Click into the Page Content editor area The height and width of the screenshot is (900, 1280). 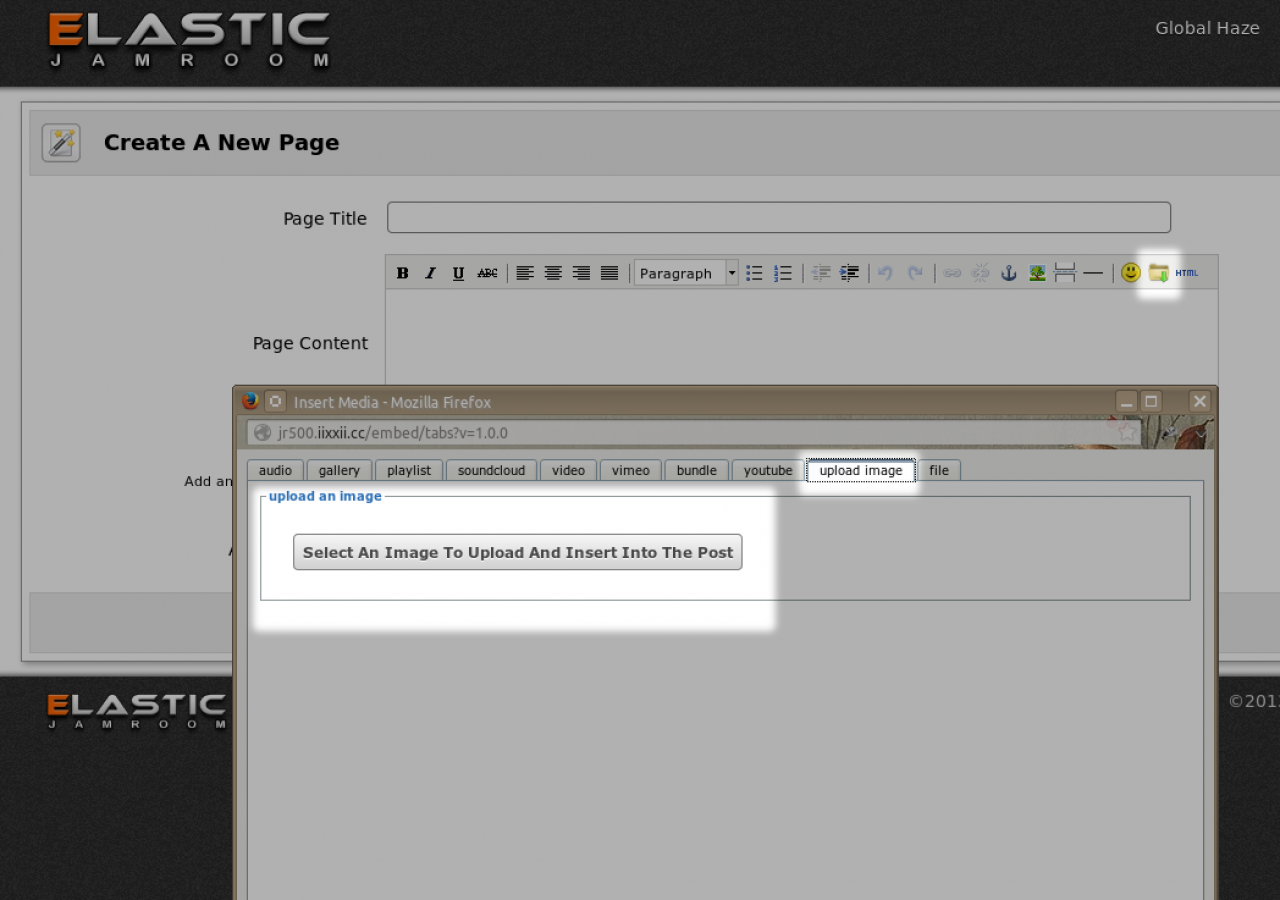(x=802, y=337)
